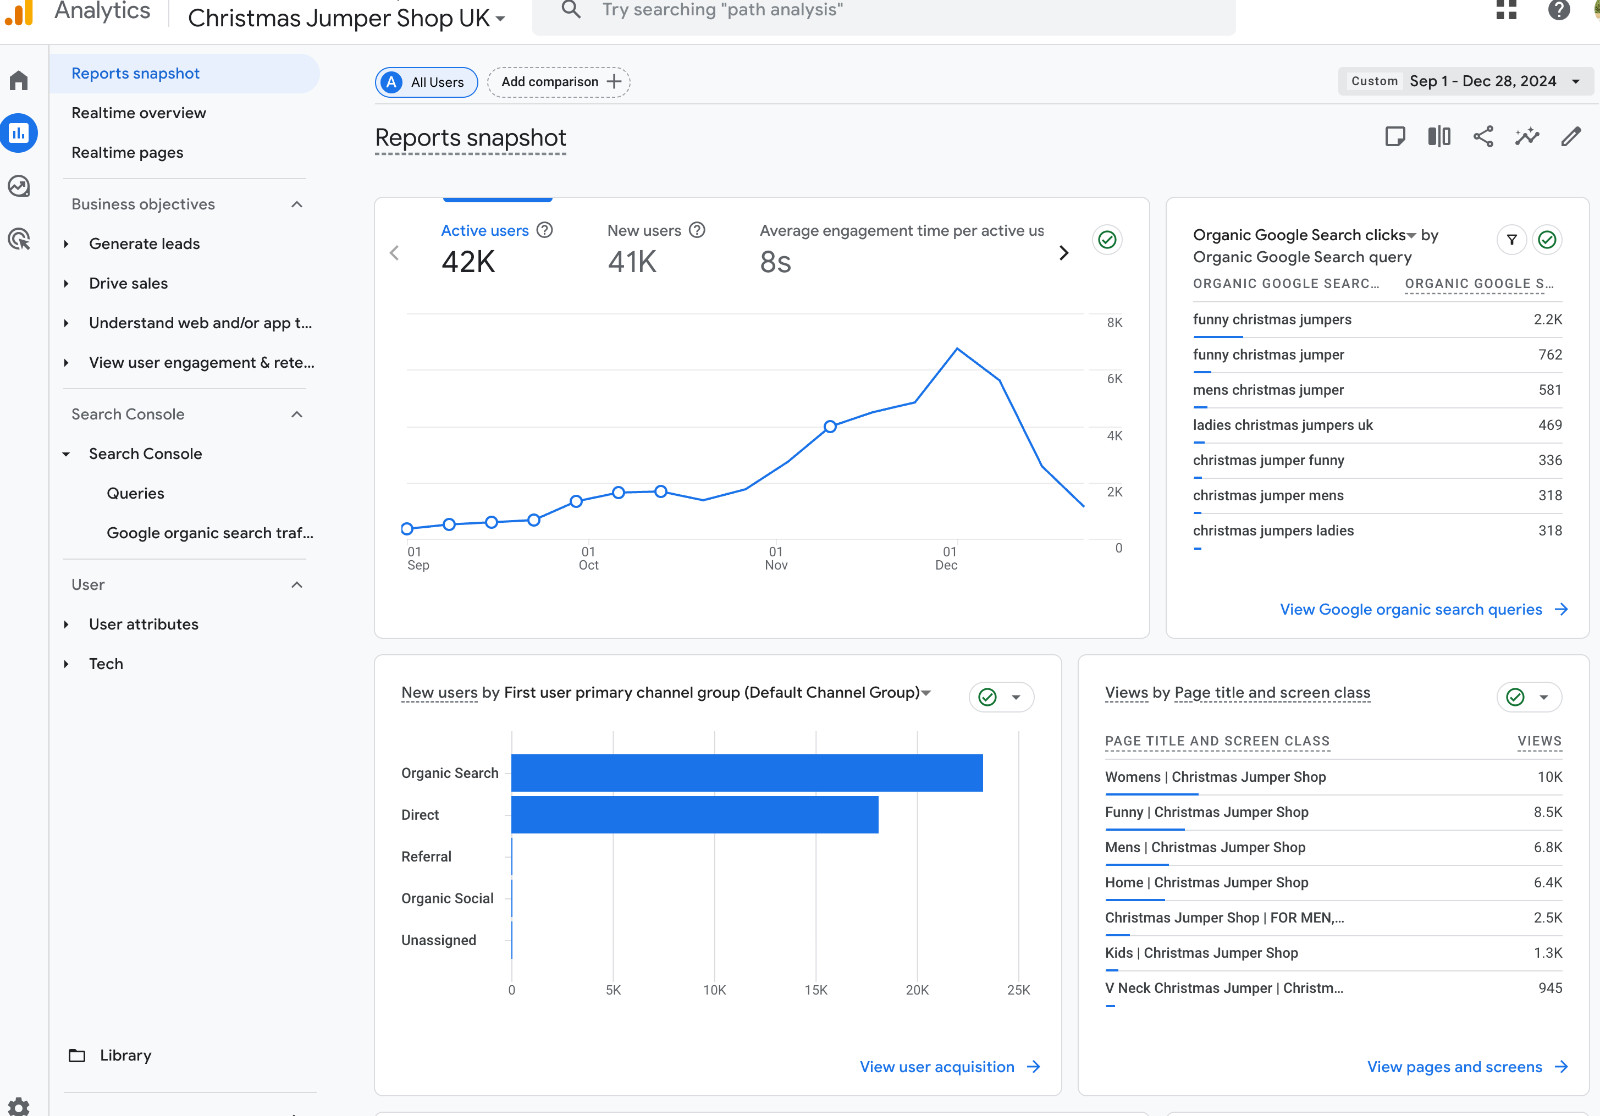This screenshot has width=1600, height=1116.
Task: Select the Average engagement time metric tab
Action: click(x=901, y=248)
